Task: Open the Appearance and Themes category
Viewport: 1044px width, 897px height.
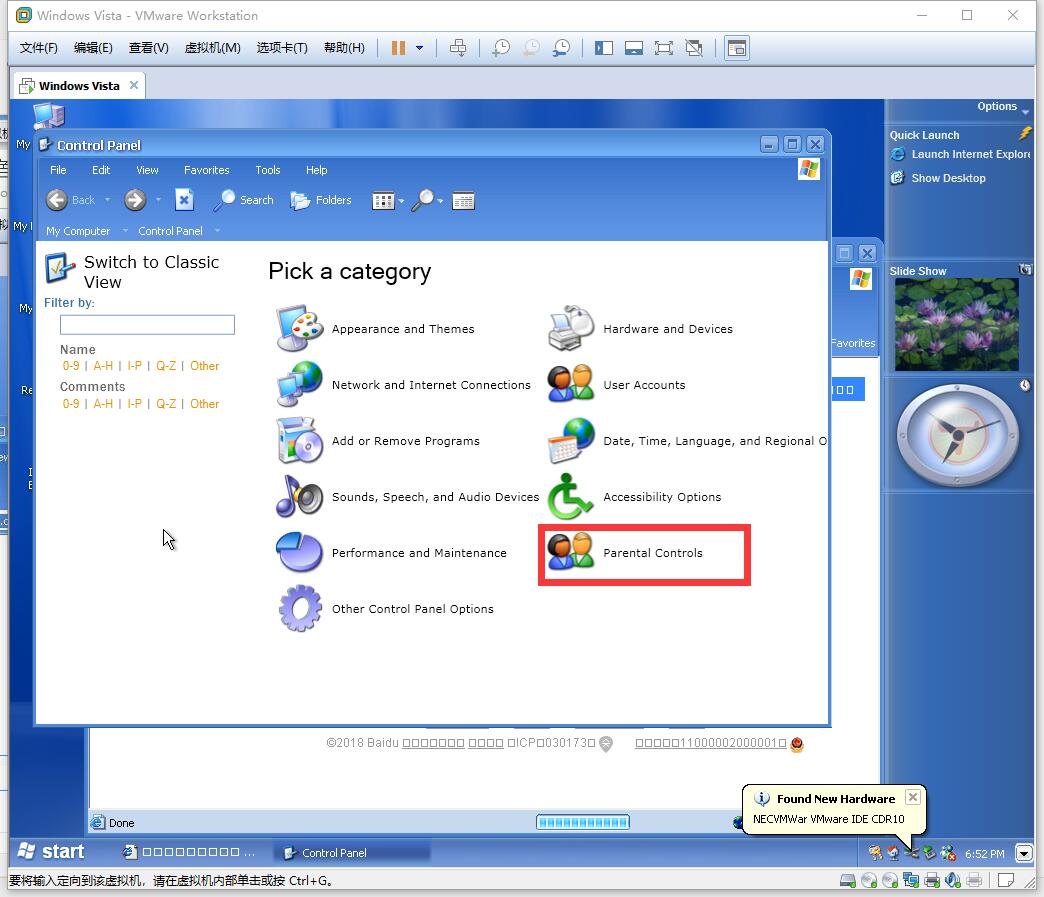Action: (376, 328)
